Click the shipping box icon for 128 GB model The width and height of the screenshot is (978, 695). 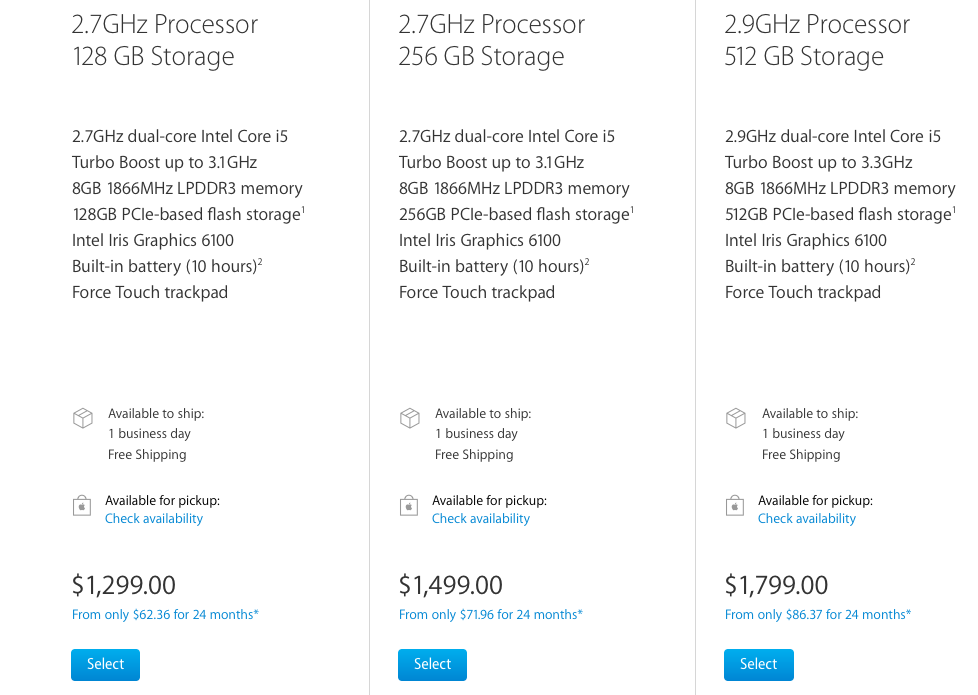(82, 417)
